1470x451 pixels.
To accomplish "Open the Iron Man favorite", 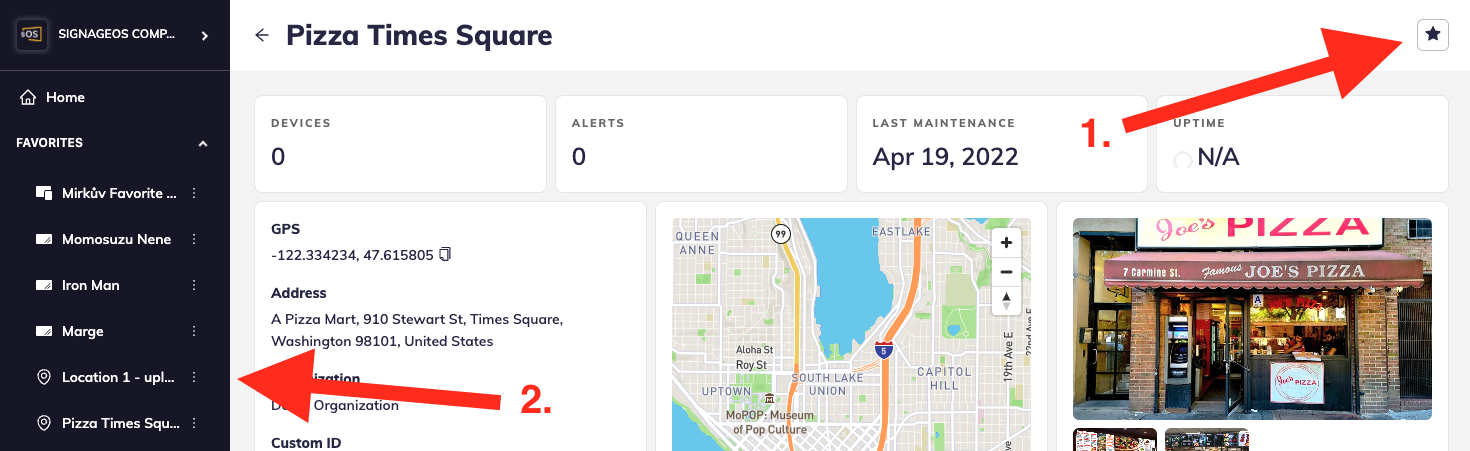I will coord(91,285).
